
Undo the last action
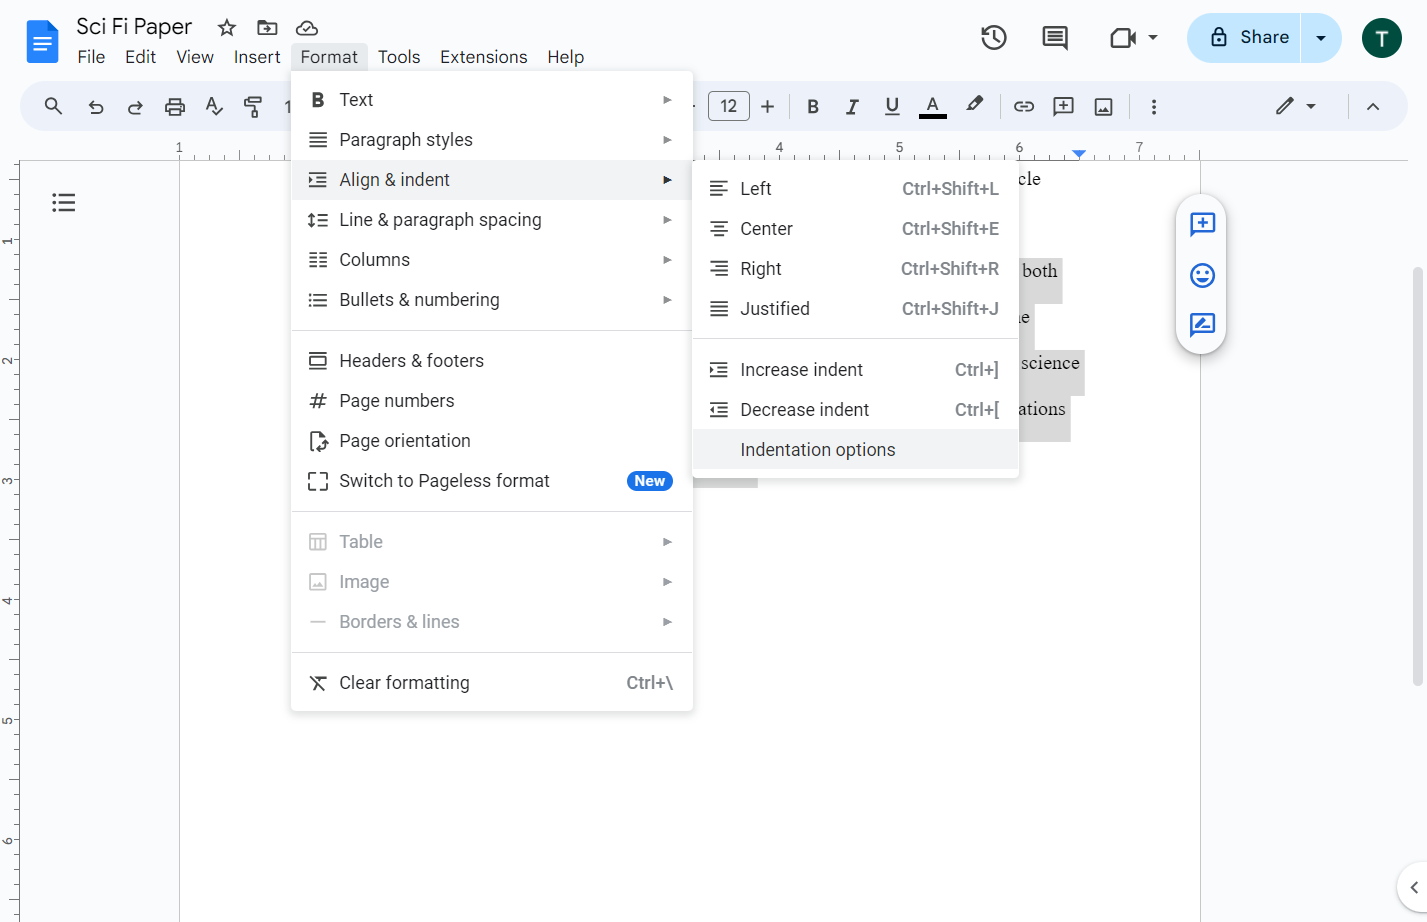click(x=96, y=106)
